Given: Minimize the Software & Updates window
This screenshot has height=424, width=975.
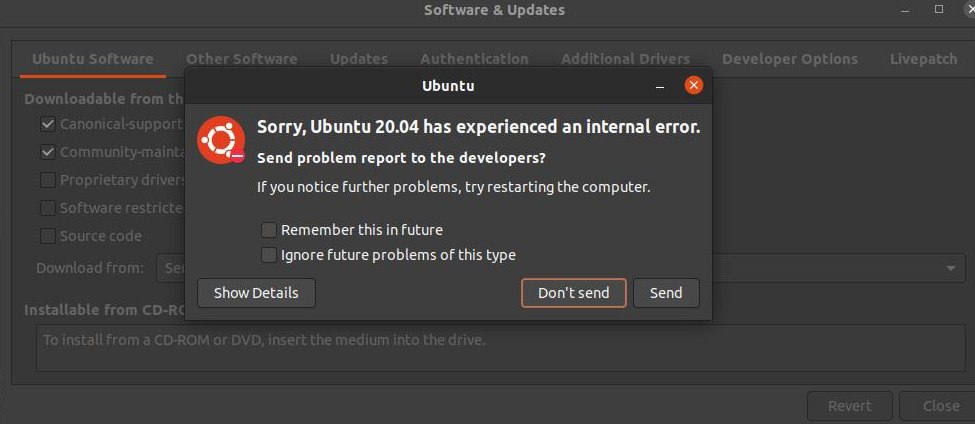Looking at the screenshot, I should click(905, 11).
